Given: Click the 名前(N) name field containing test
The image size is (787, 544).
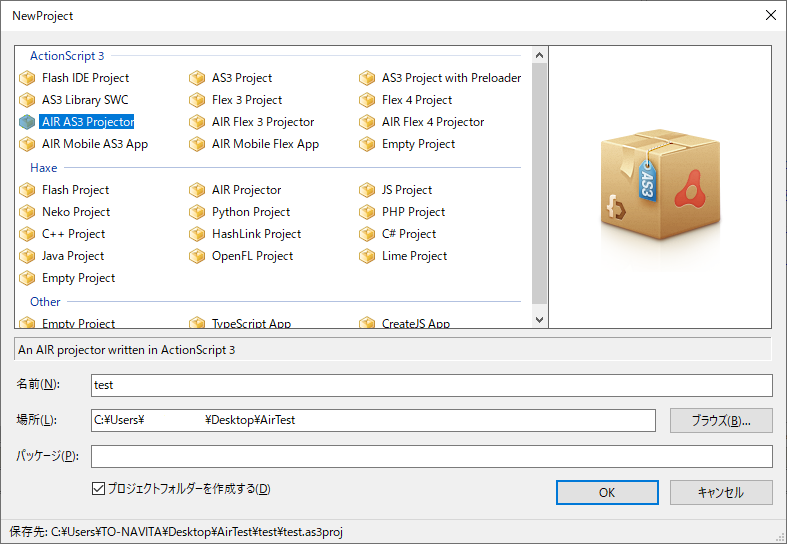Looking at the screenshot, I should click(432, 385).
